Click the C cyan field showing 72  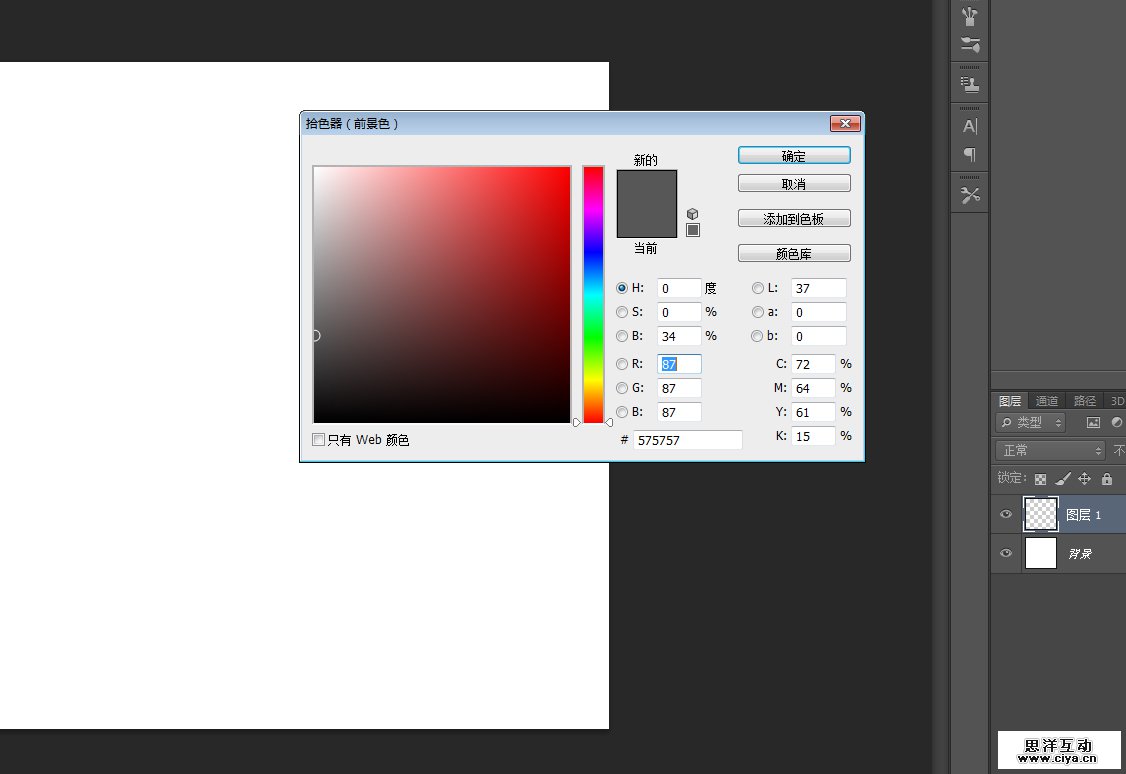pyautogui.click(x=813, y=364)
